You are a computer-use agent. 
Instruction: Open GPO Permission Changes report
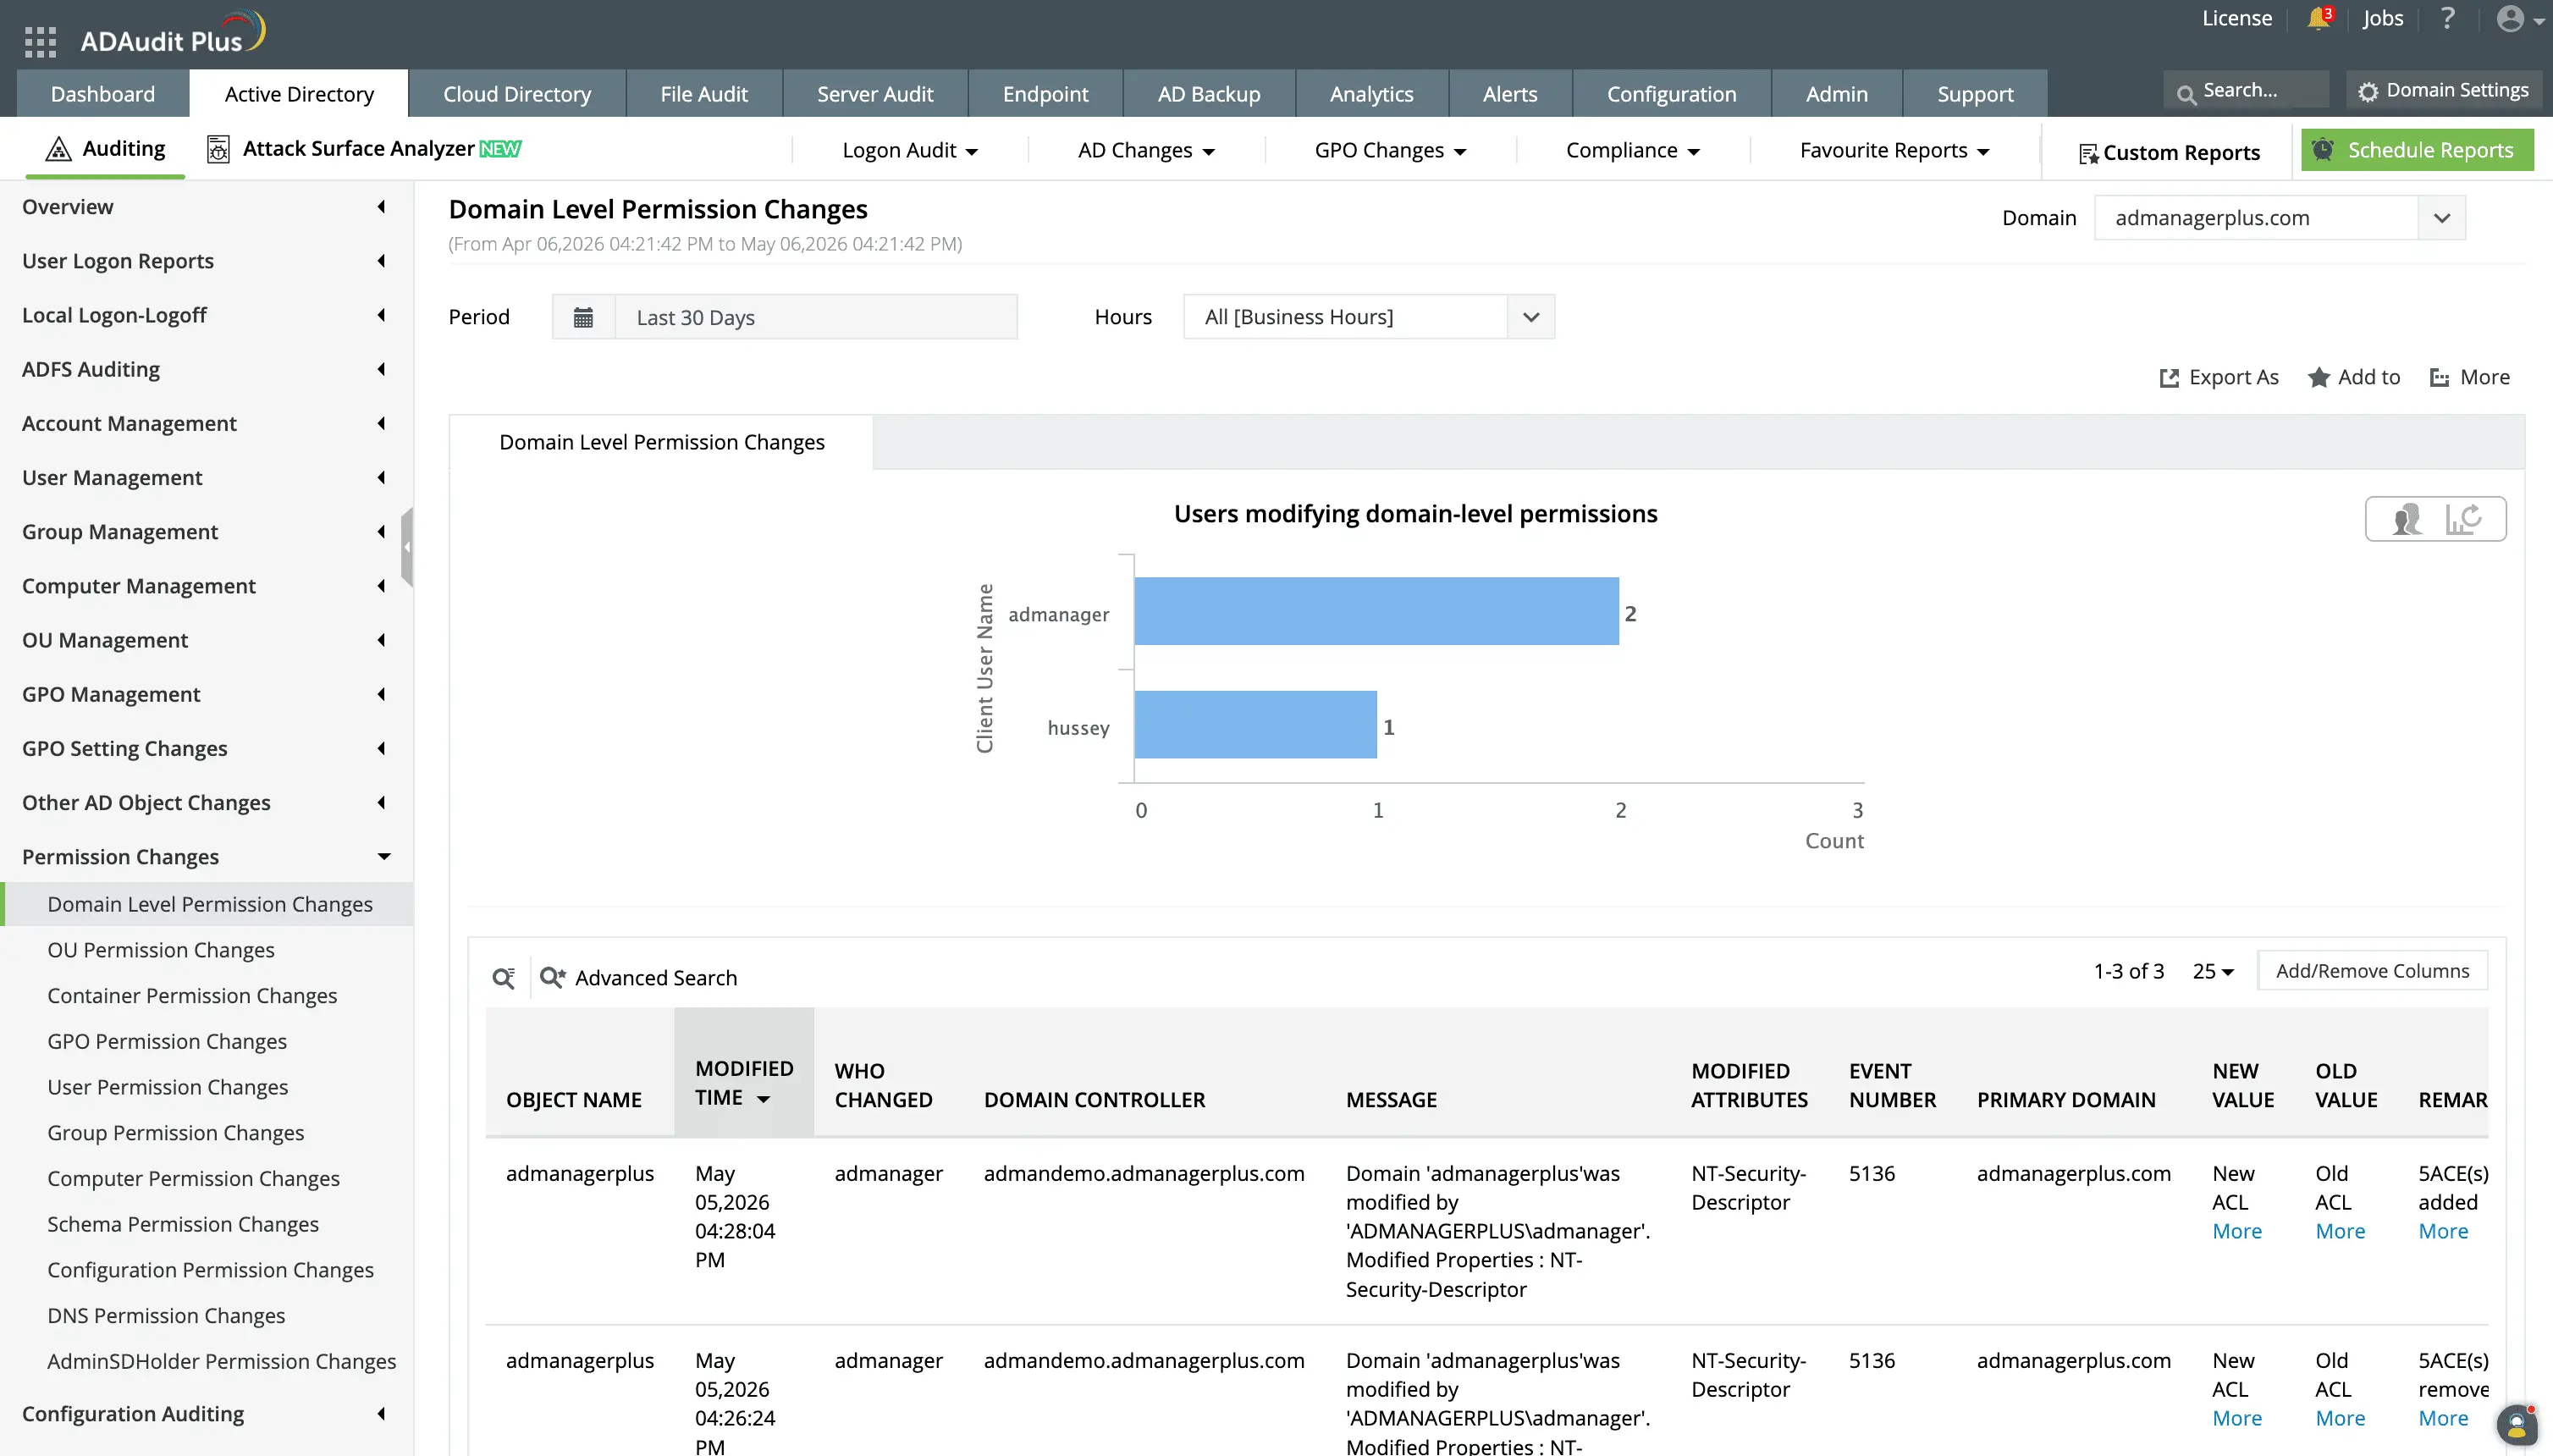coord(167,1042)
